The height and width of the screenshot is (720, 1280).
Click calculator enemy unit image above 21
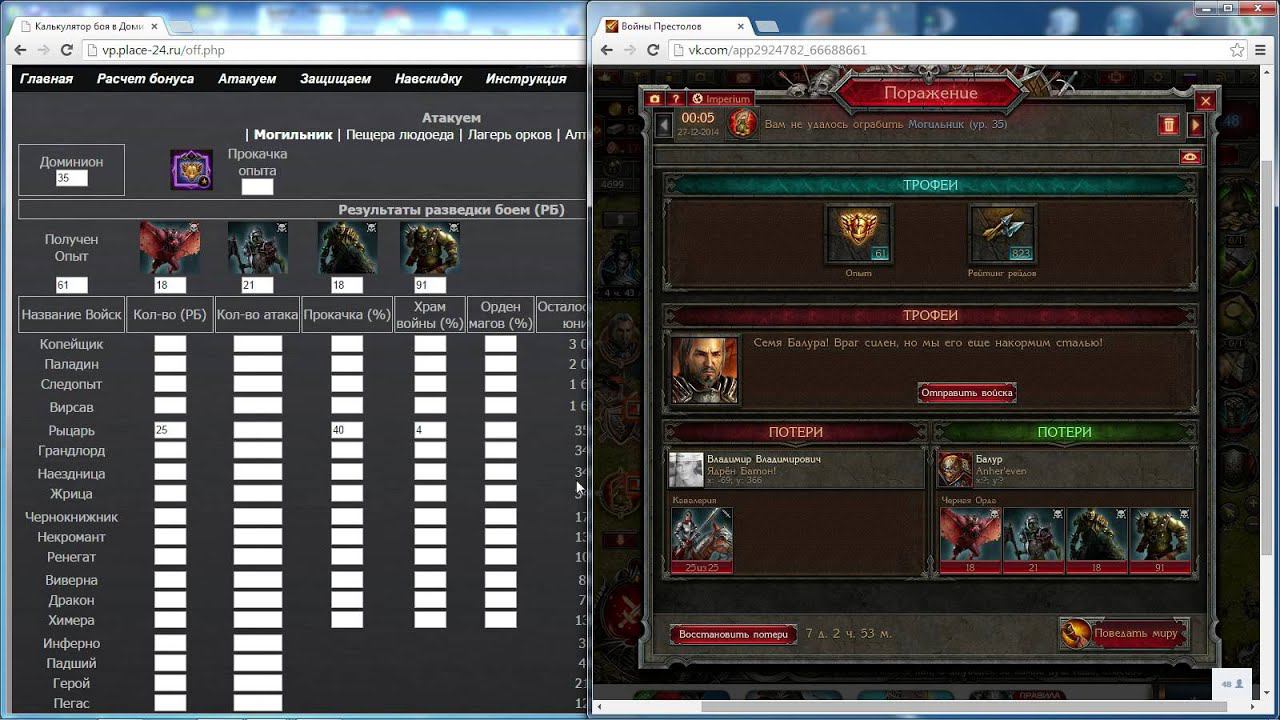(x=257, y=248)
